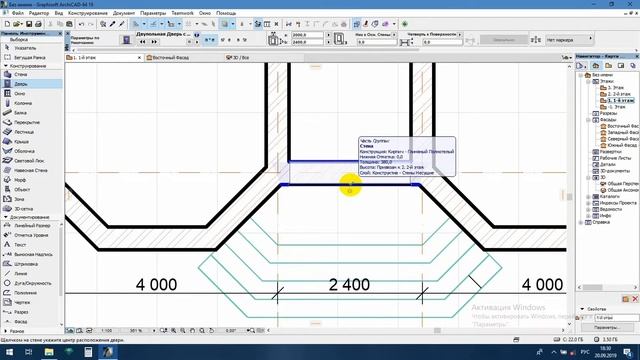Switch to the 3D / Все tab
Screen dimensions: 640x360
point(263,58)
